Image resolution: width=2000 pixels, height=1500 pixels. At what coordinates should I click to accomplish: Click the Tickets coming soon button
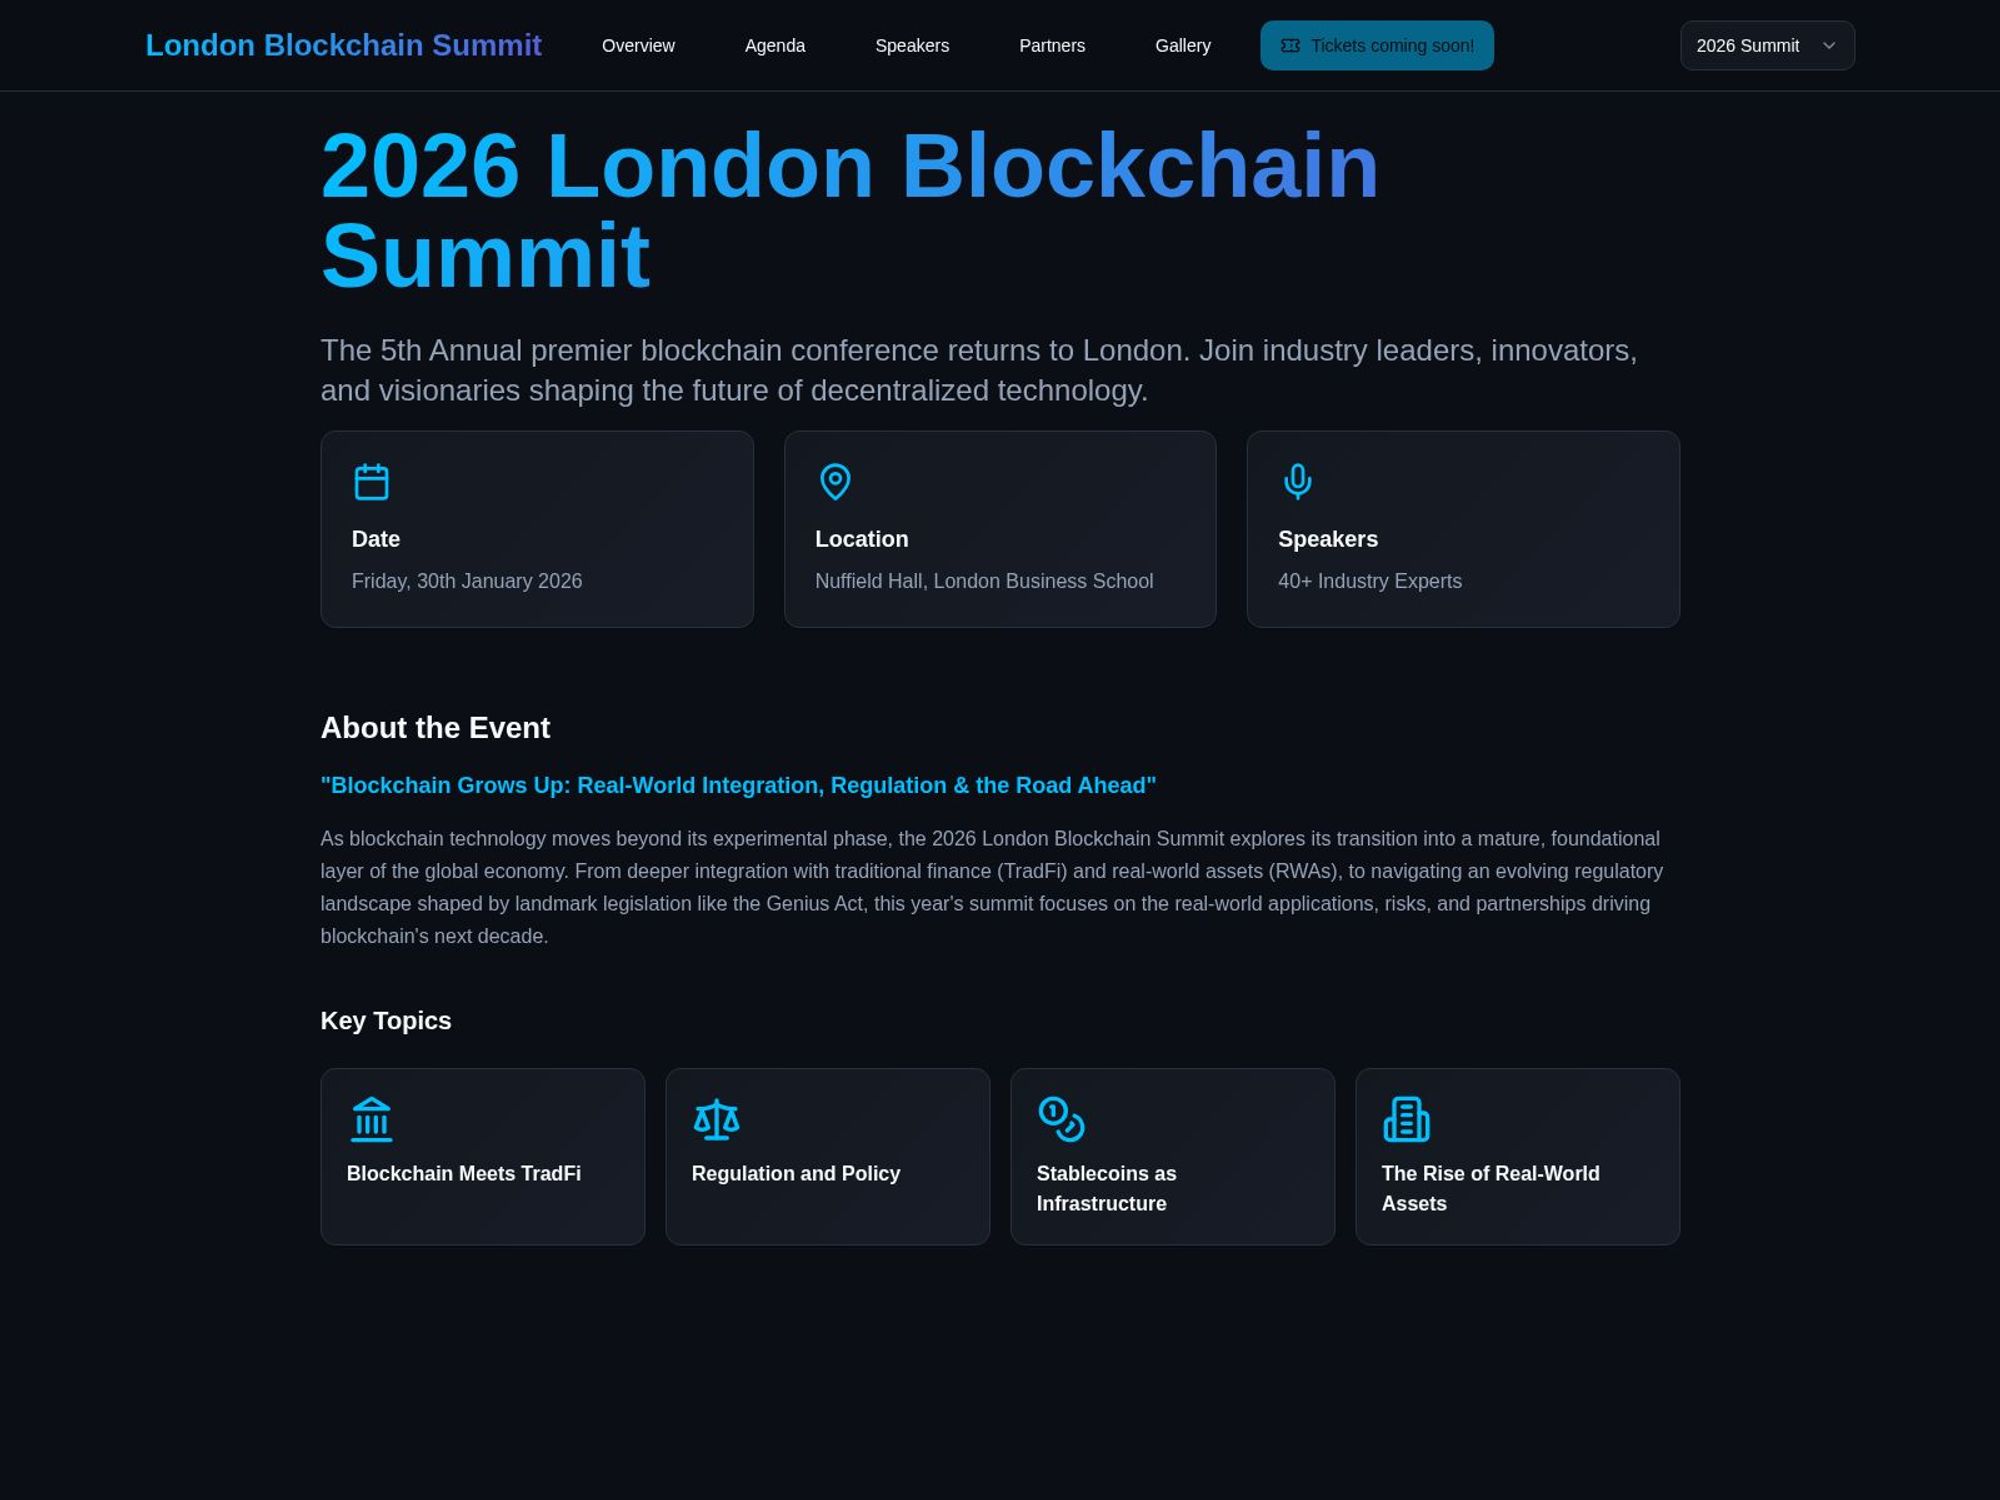click(1377, 44)
